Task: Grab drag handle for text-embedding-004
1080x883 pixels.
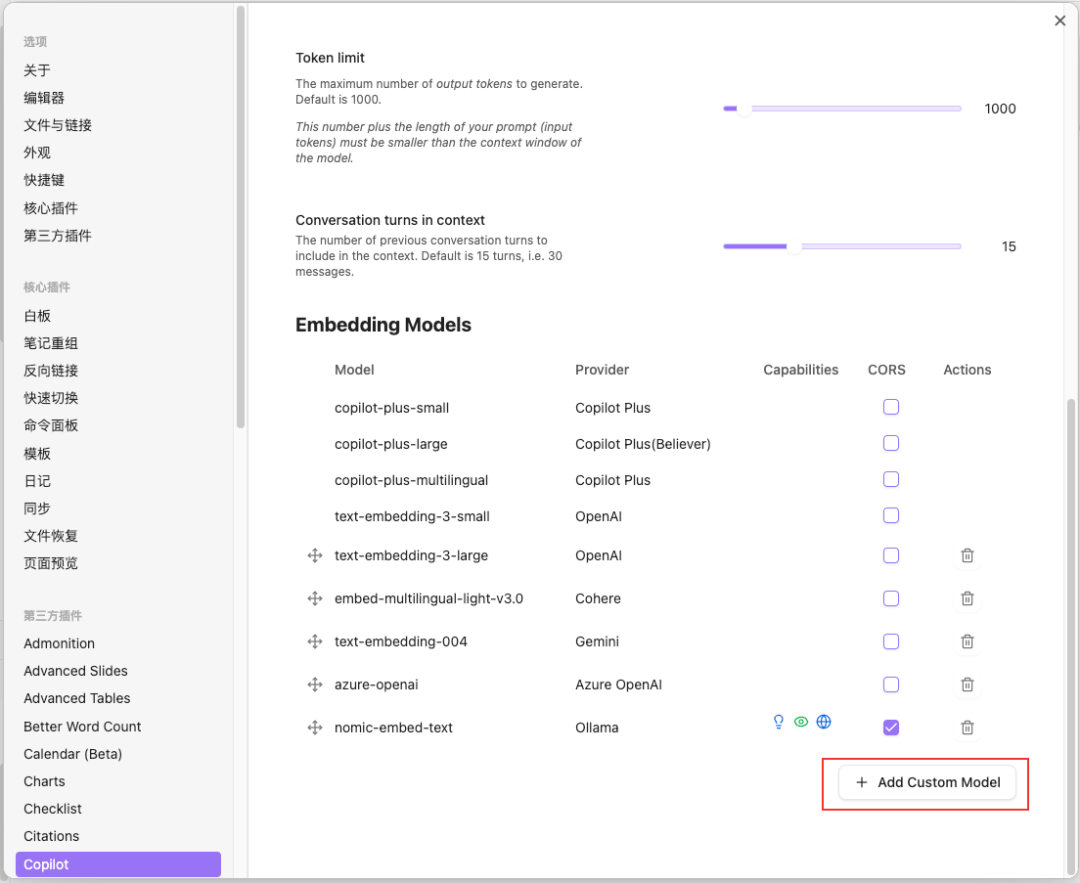Action: pyautogui.click(x=315, y=641)
